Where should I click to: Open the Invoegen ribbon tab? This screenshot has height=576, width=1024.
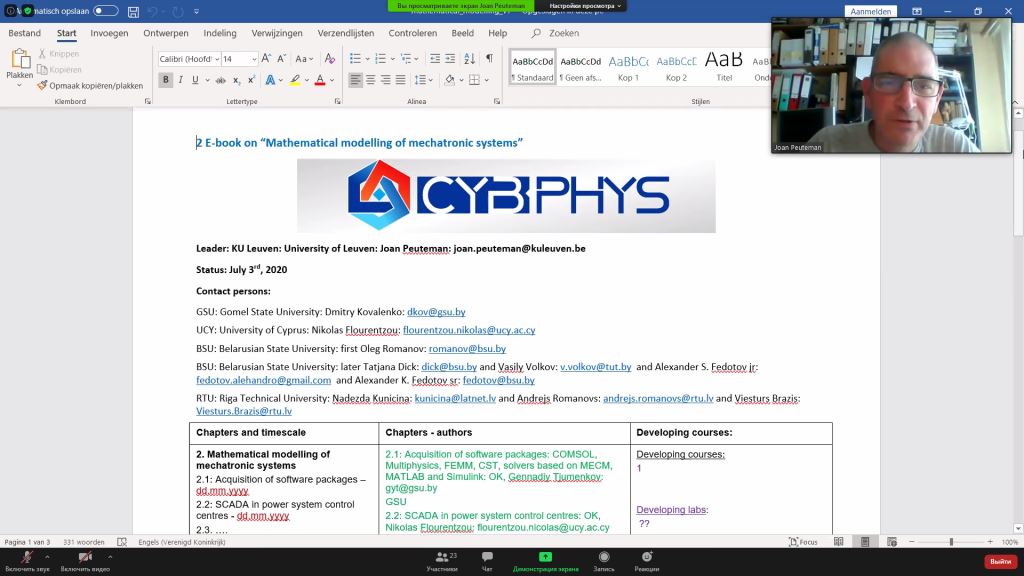point(109,33)
